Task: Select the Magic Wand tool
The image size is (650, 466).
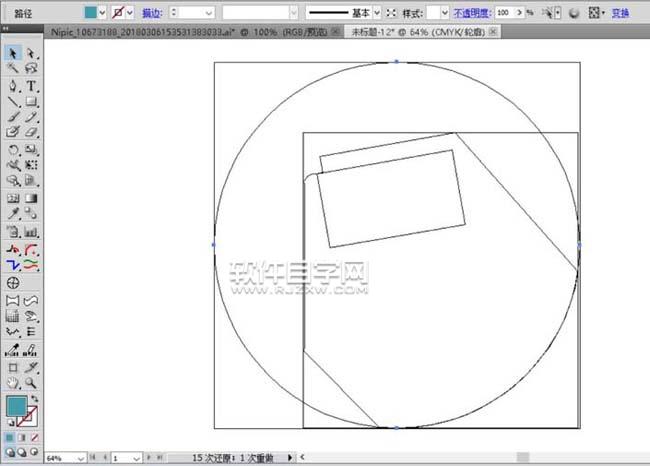Action: coord(13,68)
